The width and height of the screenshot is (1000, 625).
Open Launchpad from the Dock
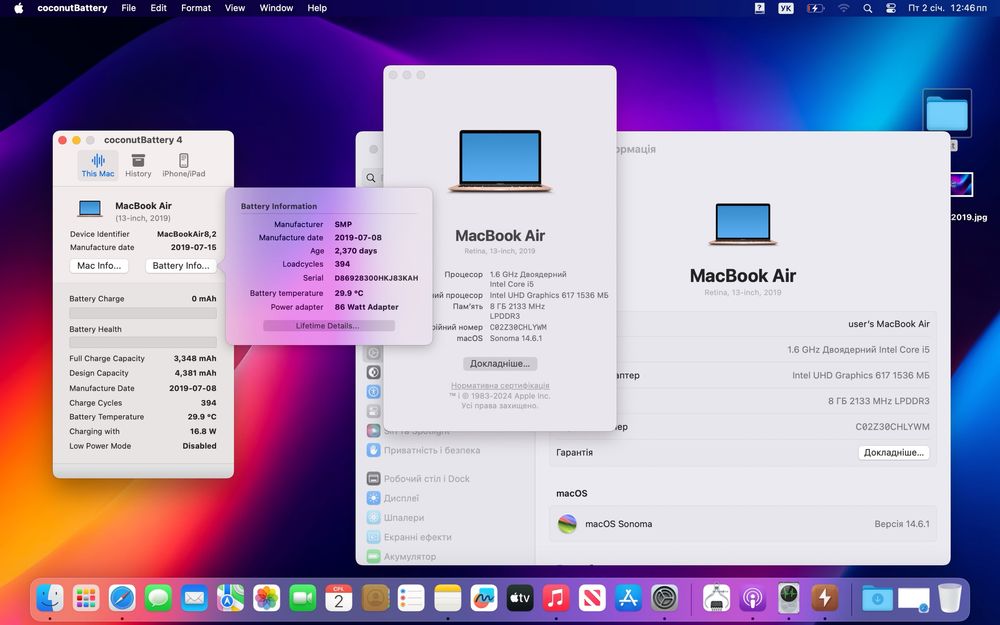pos(86,598)
